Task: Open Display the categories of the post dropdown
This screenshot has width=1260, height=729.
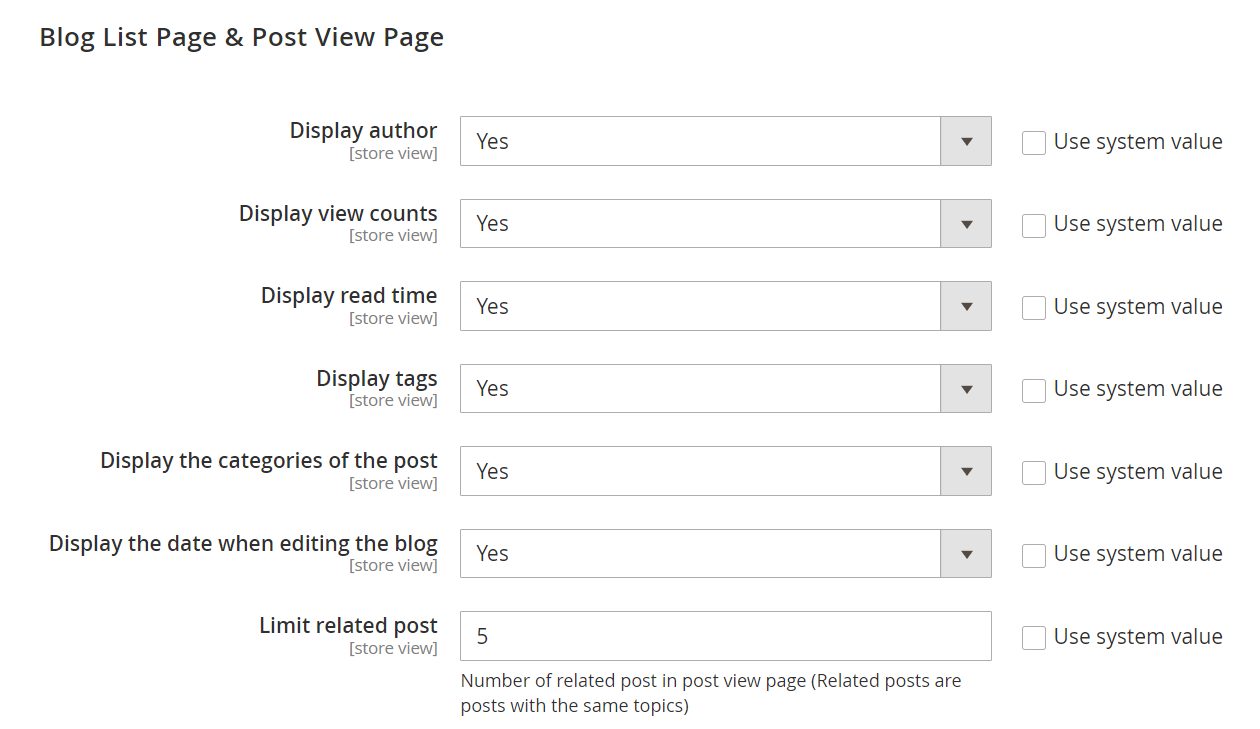Action: (725, 471)
